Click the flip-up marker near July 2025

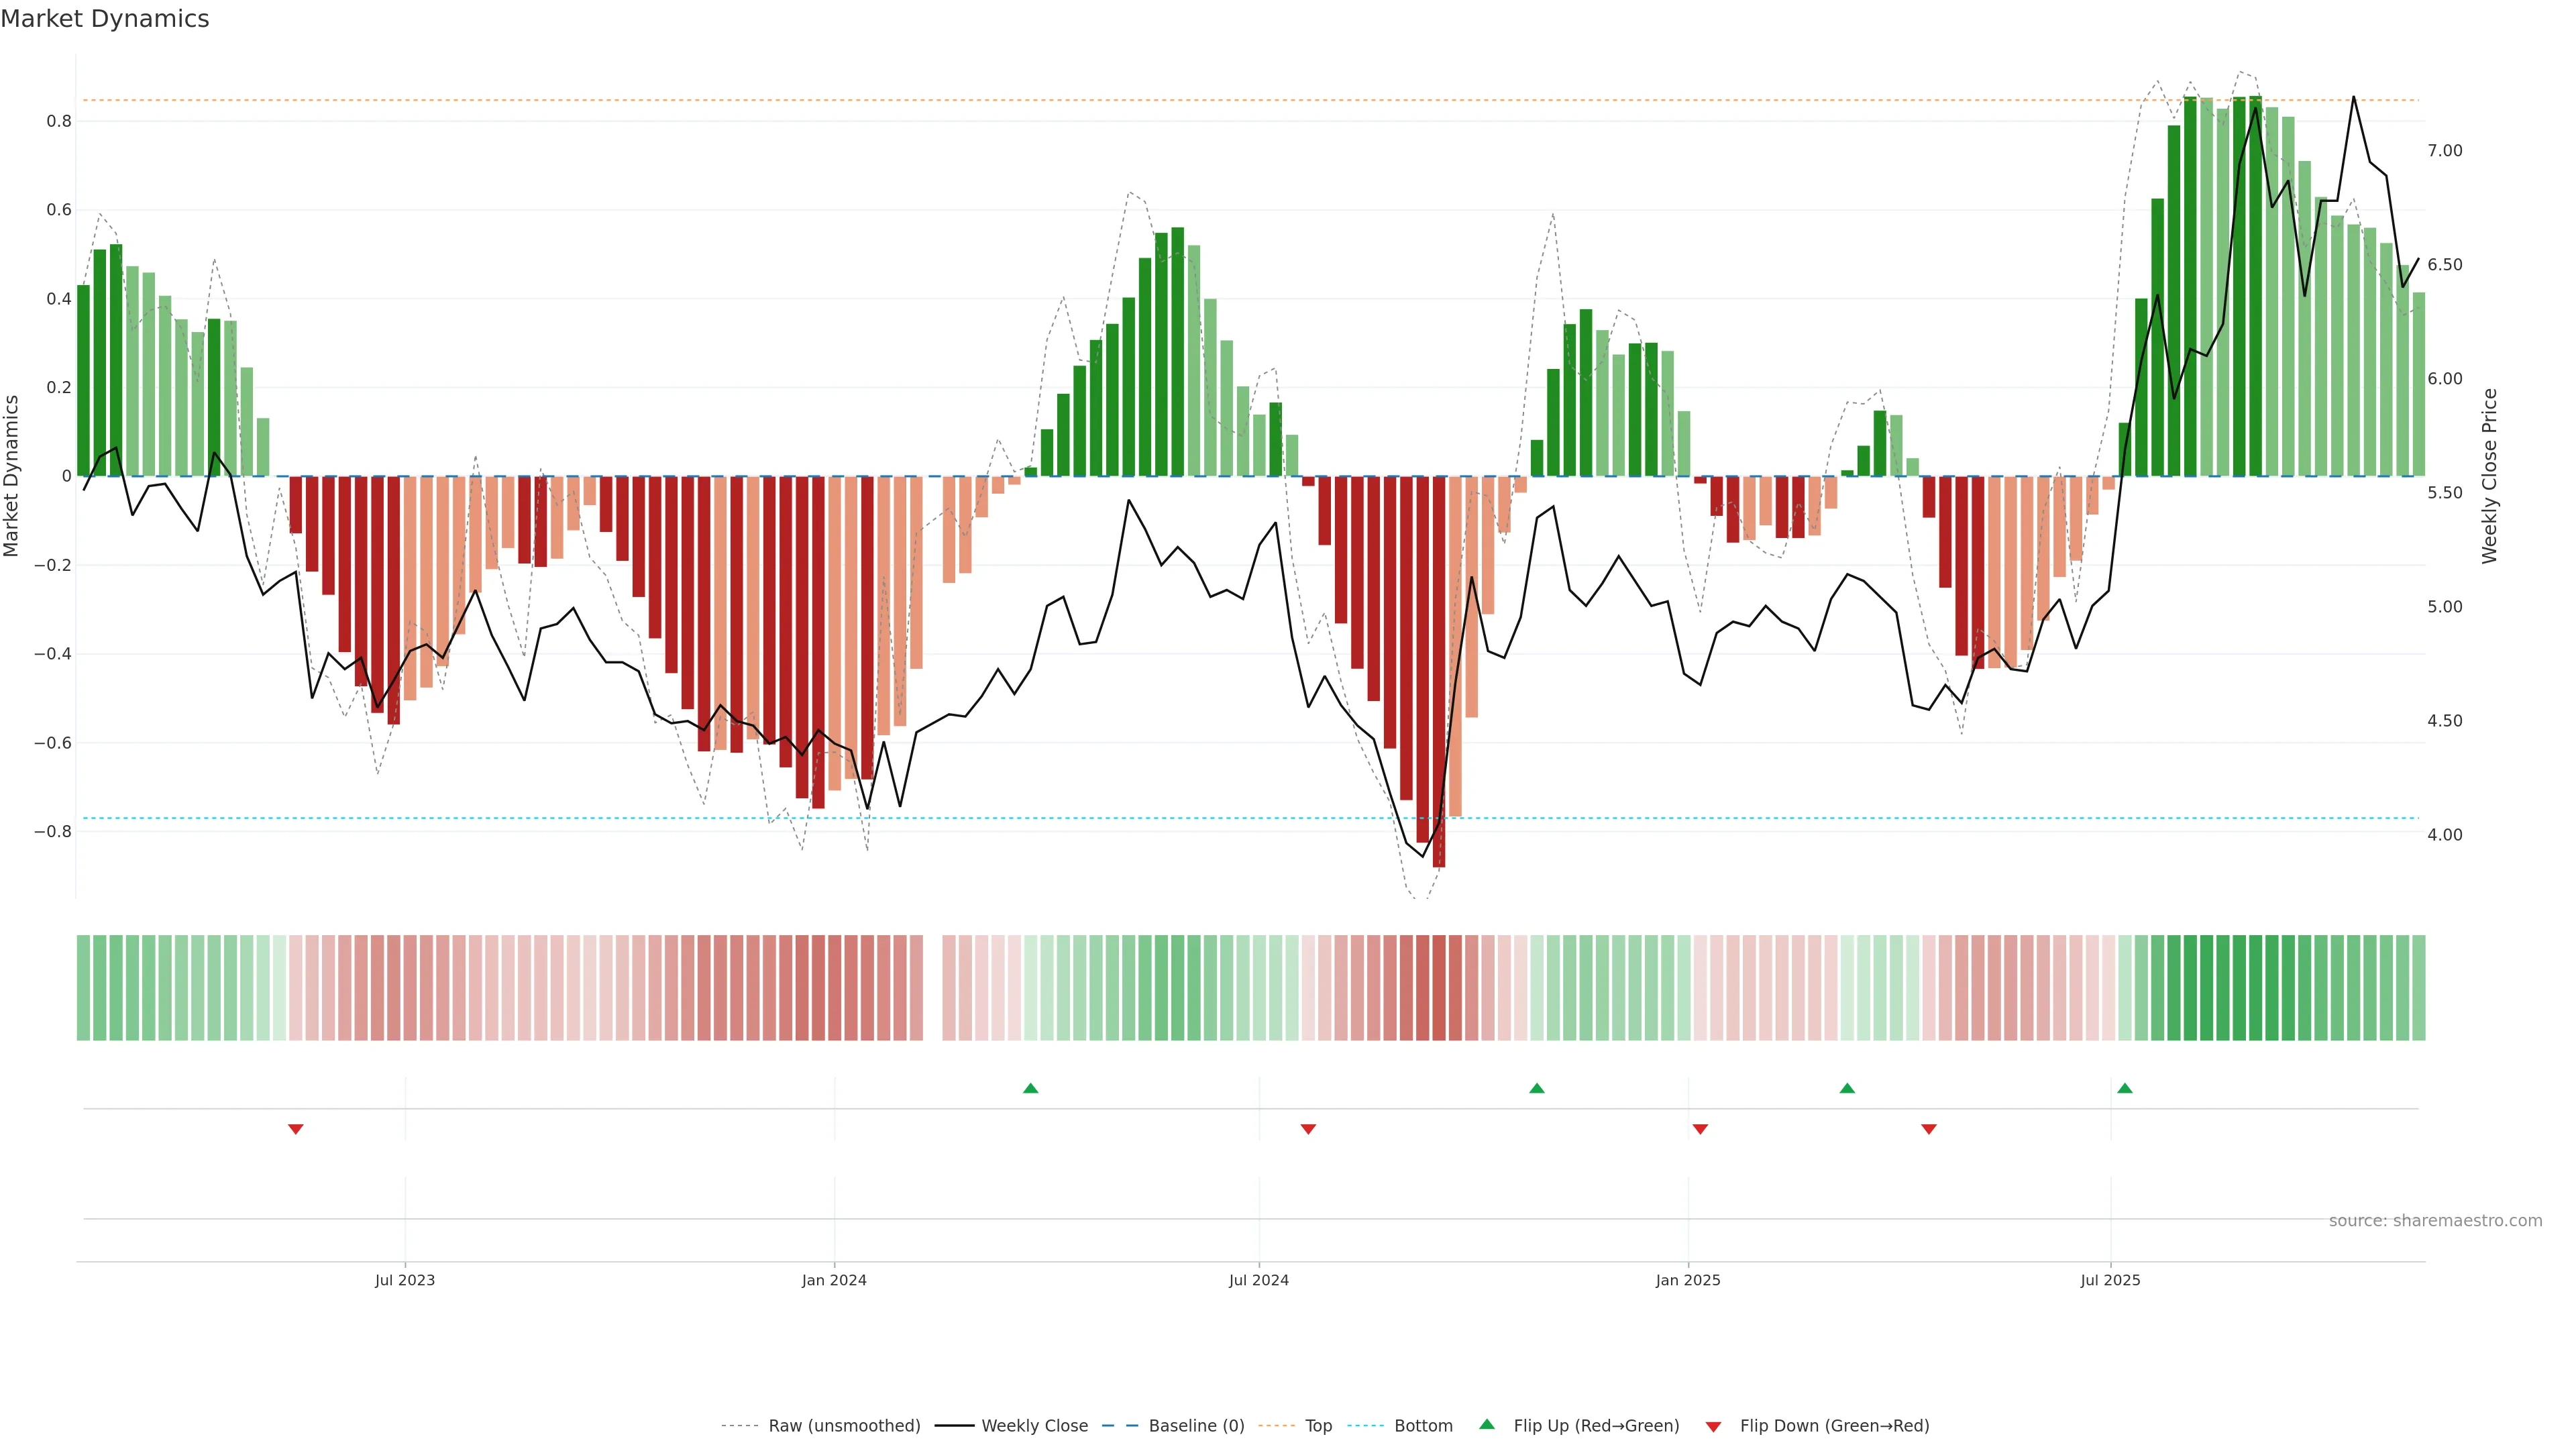coord(2124,1088)
